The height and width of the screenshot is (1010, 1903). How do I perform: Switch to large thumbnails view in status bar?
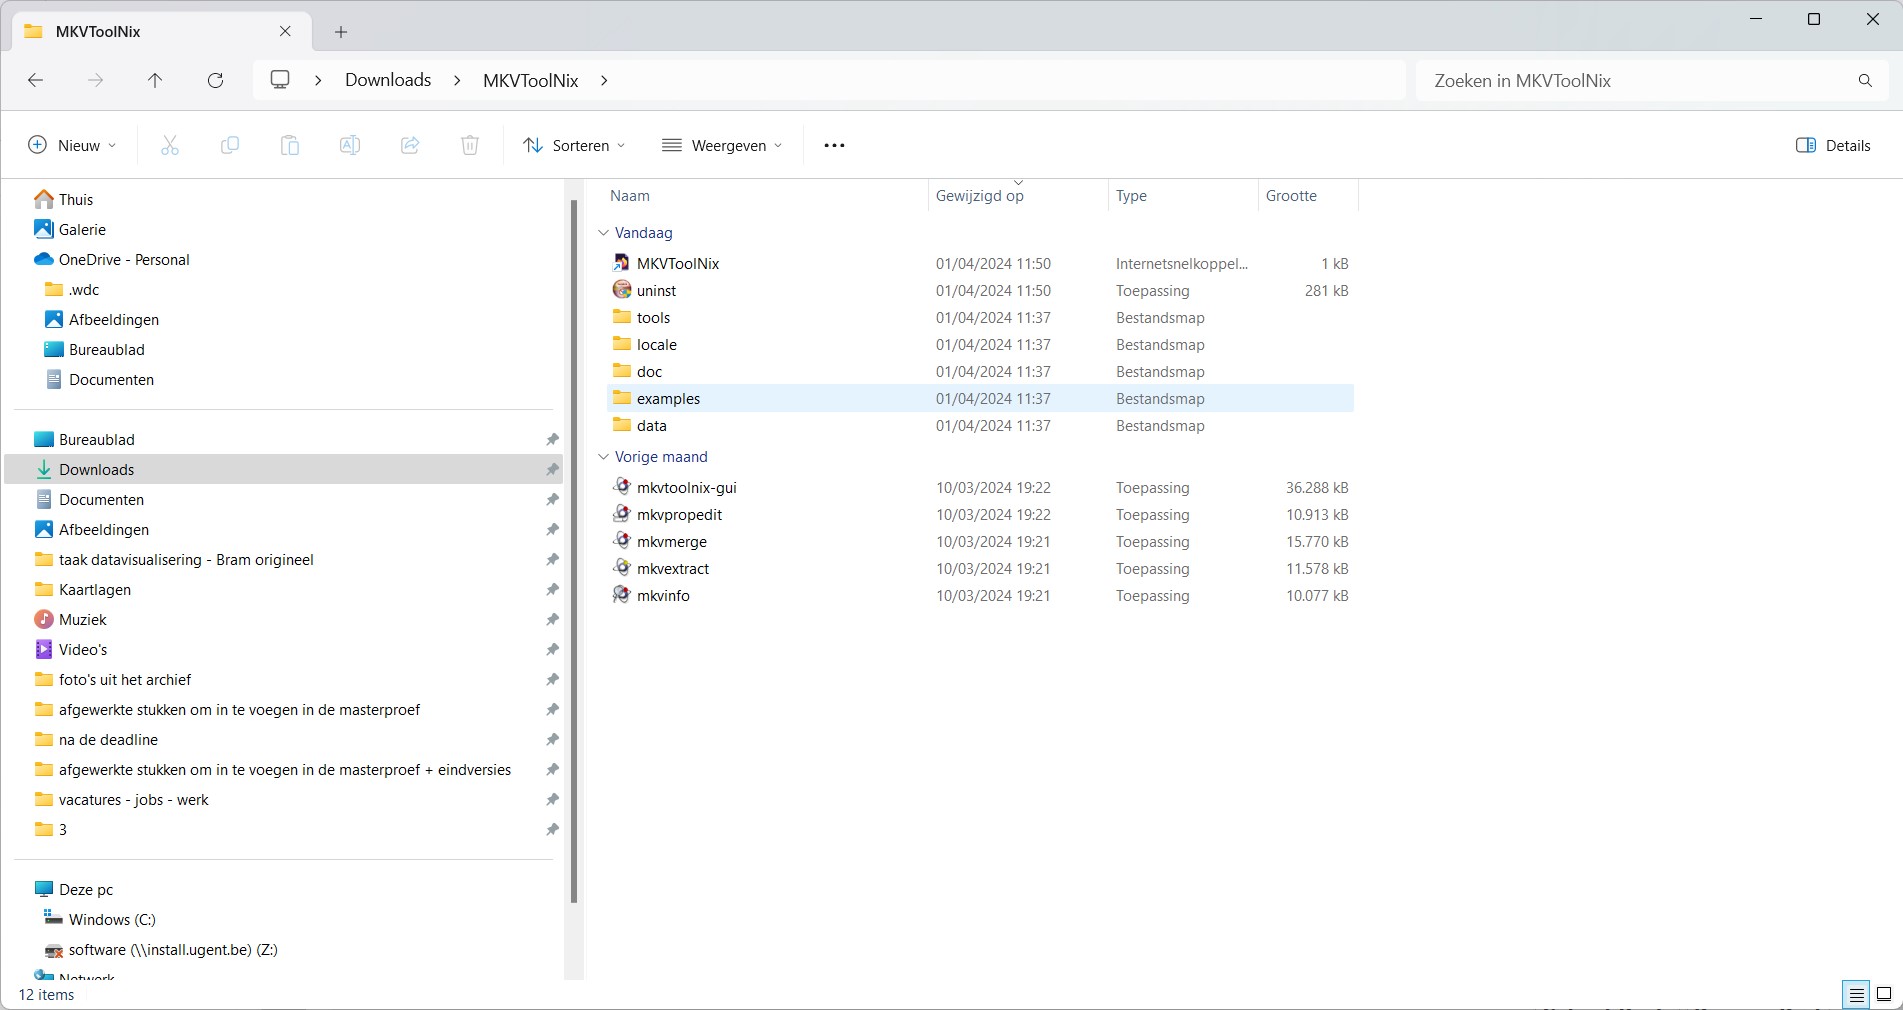[x=1884, y=994]
